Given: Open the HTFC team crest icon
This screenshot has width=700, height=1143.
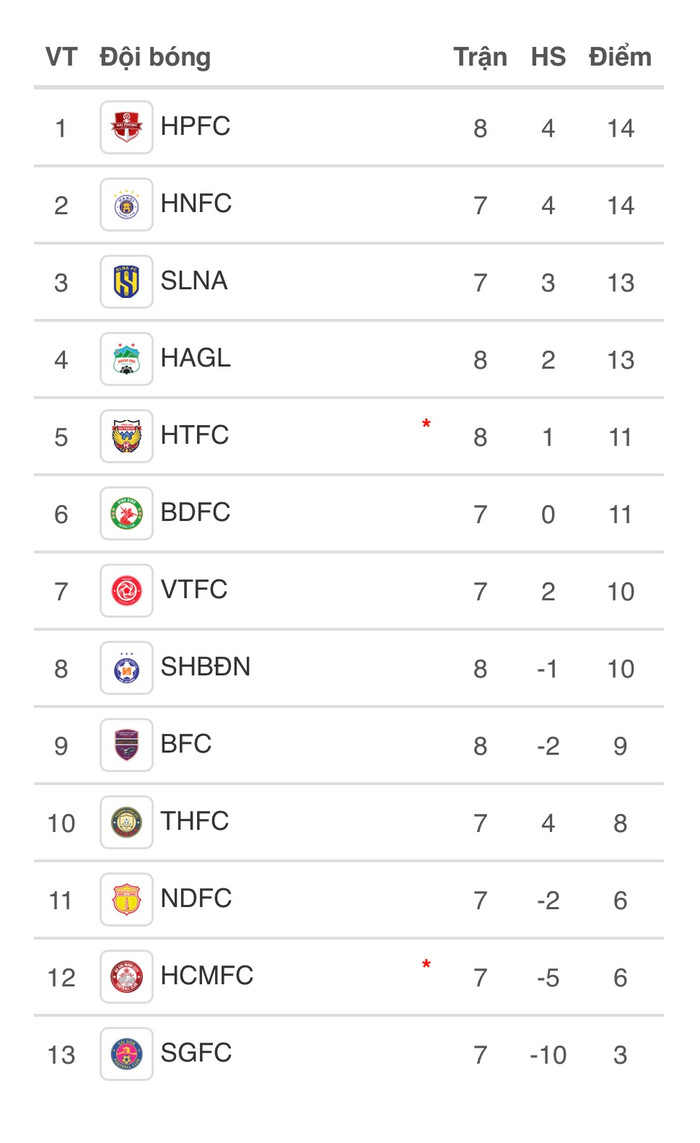Looking at the screenshot, I should coord(126,437).
